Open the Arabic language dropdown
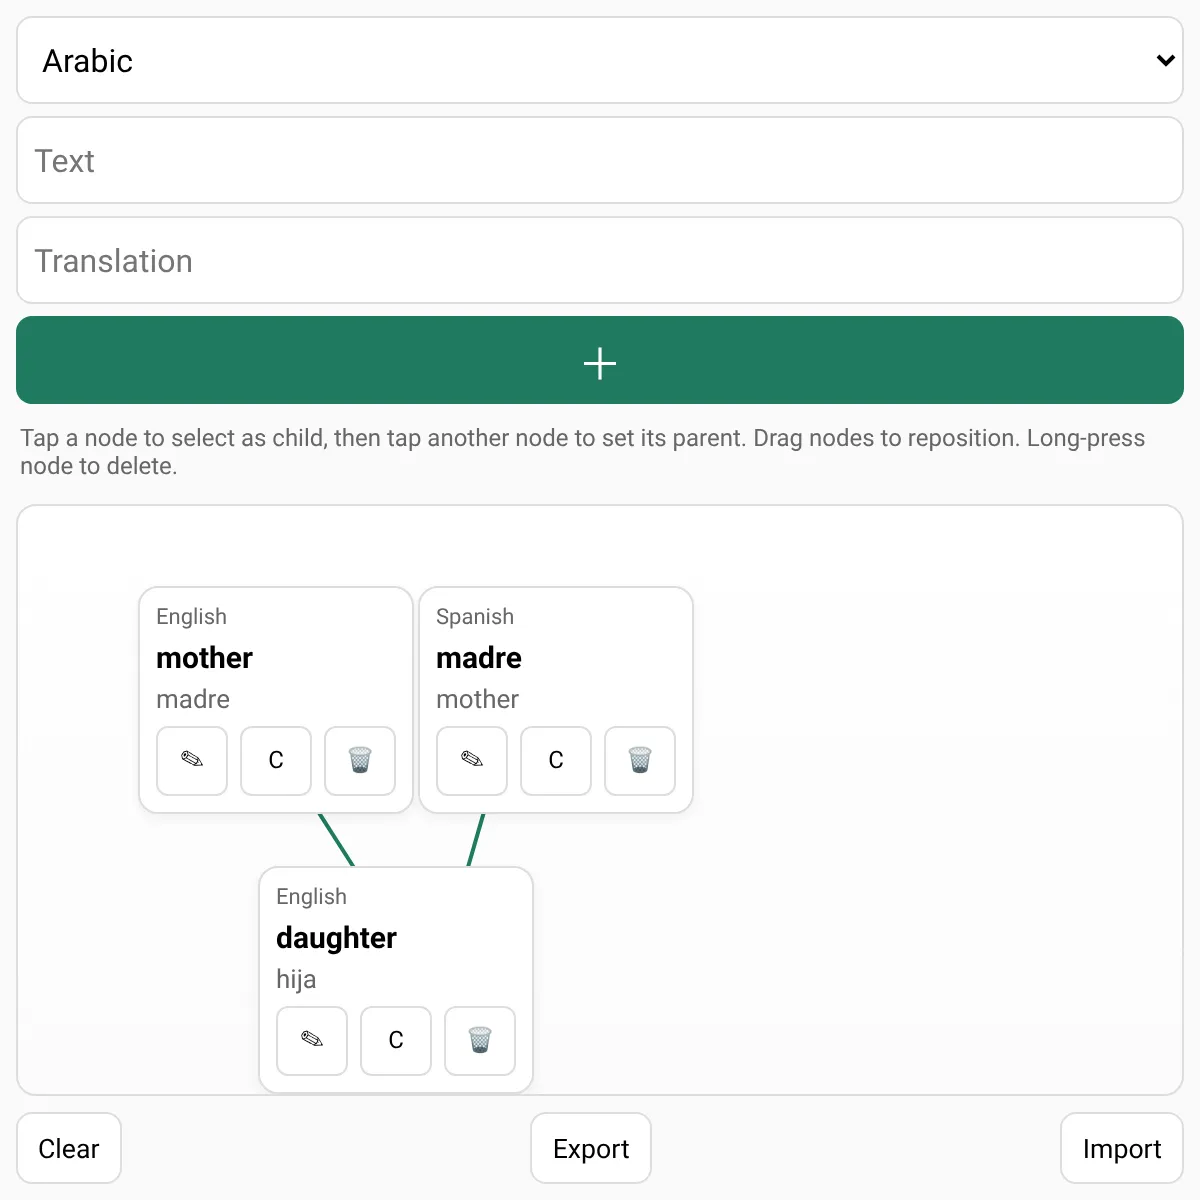This screenshot has width=1200, height=1200. point(600,60)
